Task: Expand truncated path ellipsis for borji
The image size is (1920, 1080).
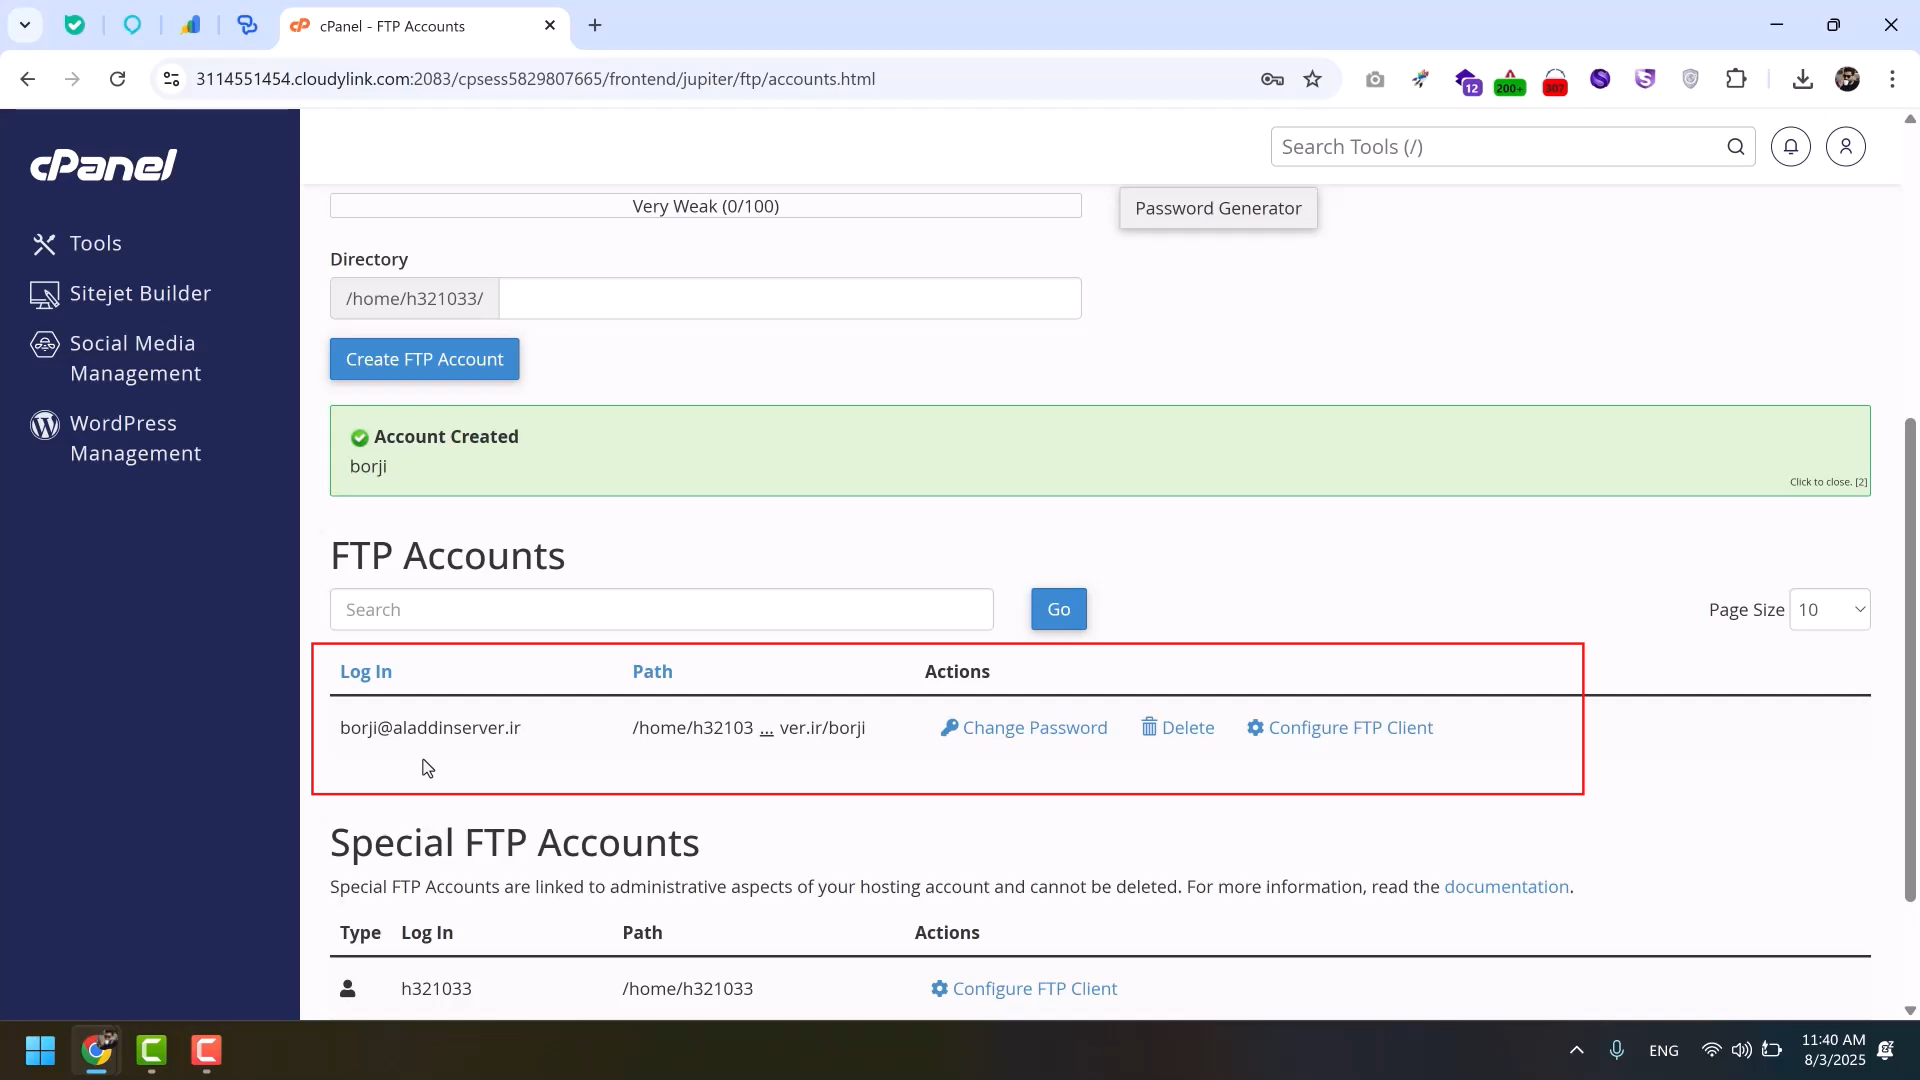Action: click(x=766, y=730)
